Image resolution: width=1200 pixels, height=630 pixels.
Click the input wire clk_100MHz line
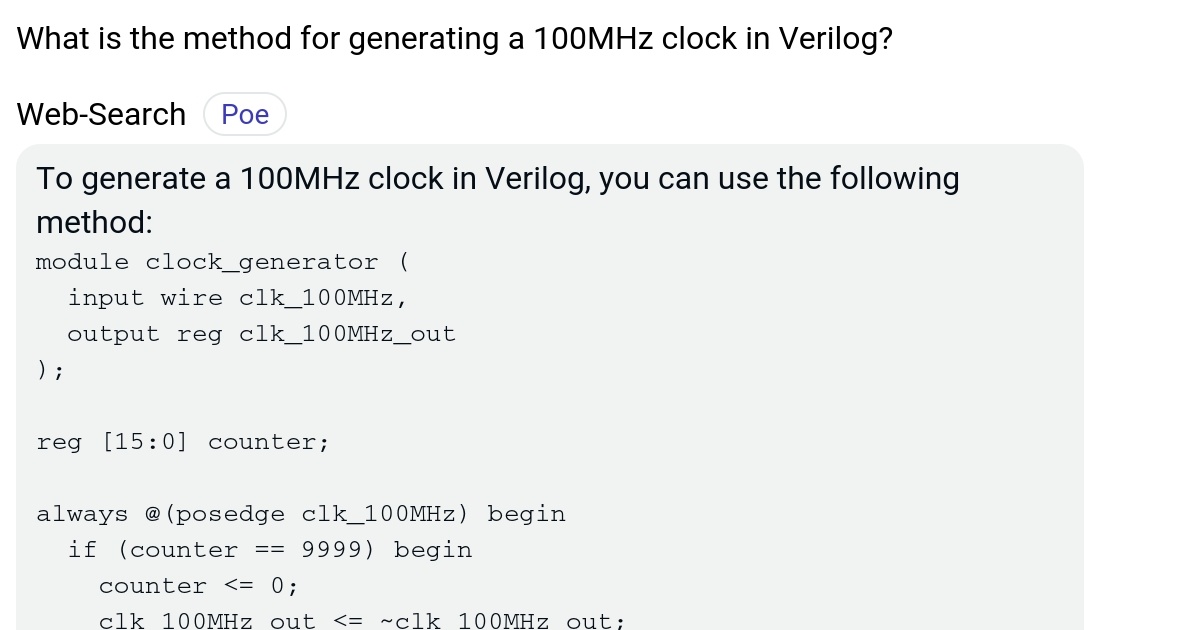pos(237,297)
